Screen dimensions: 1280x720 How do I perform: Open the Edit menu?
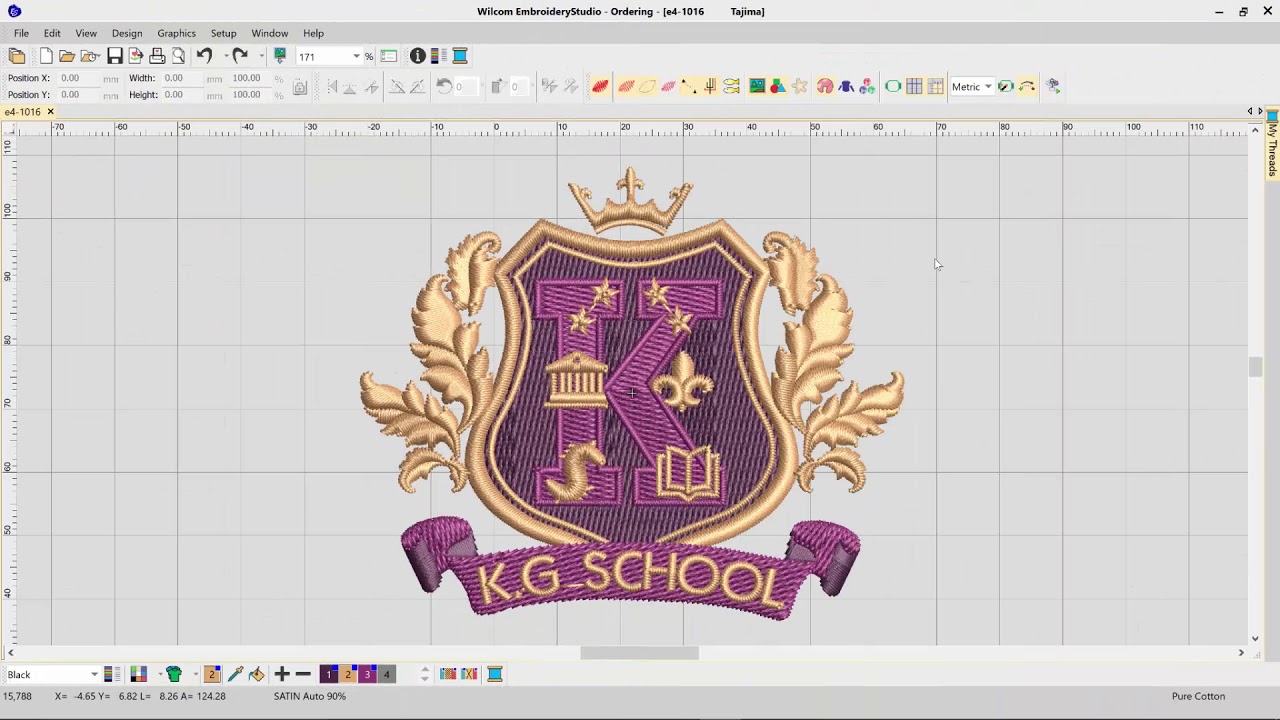click(52, 33)
